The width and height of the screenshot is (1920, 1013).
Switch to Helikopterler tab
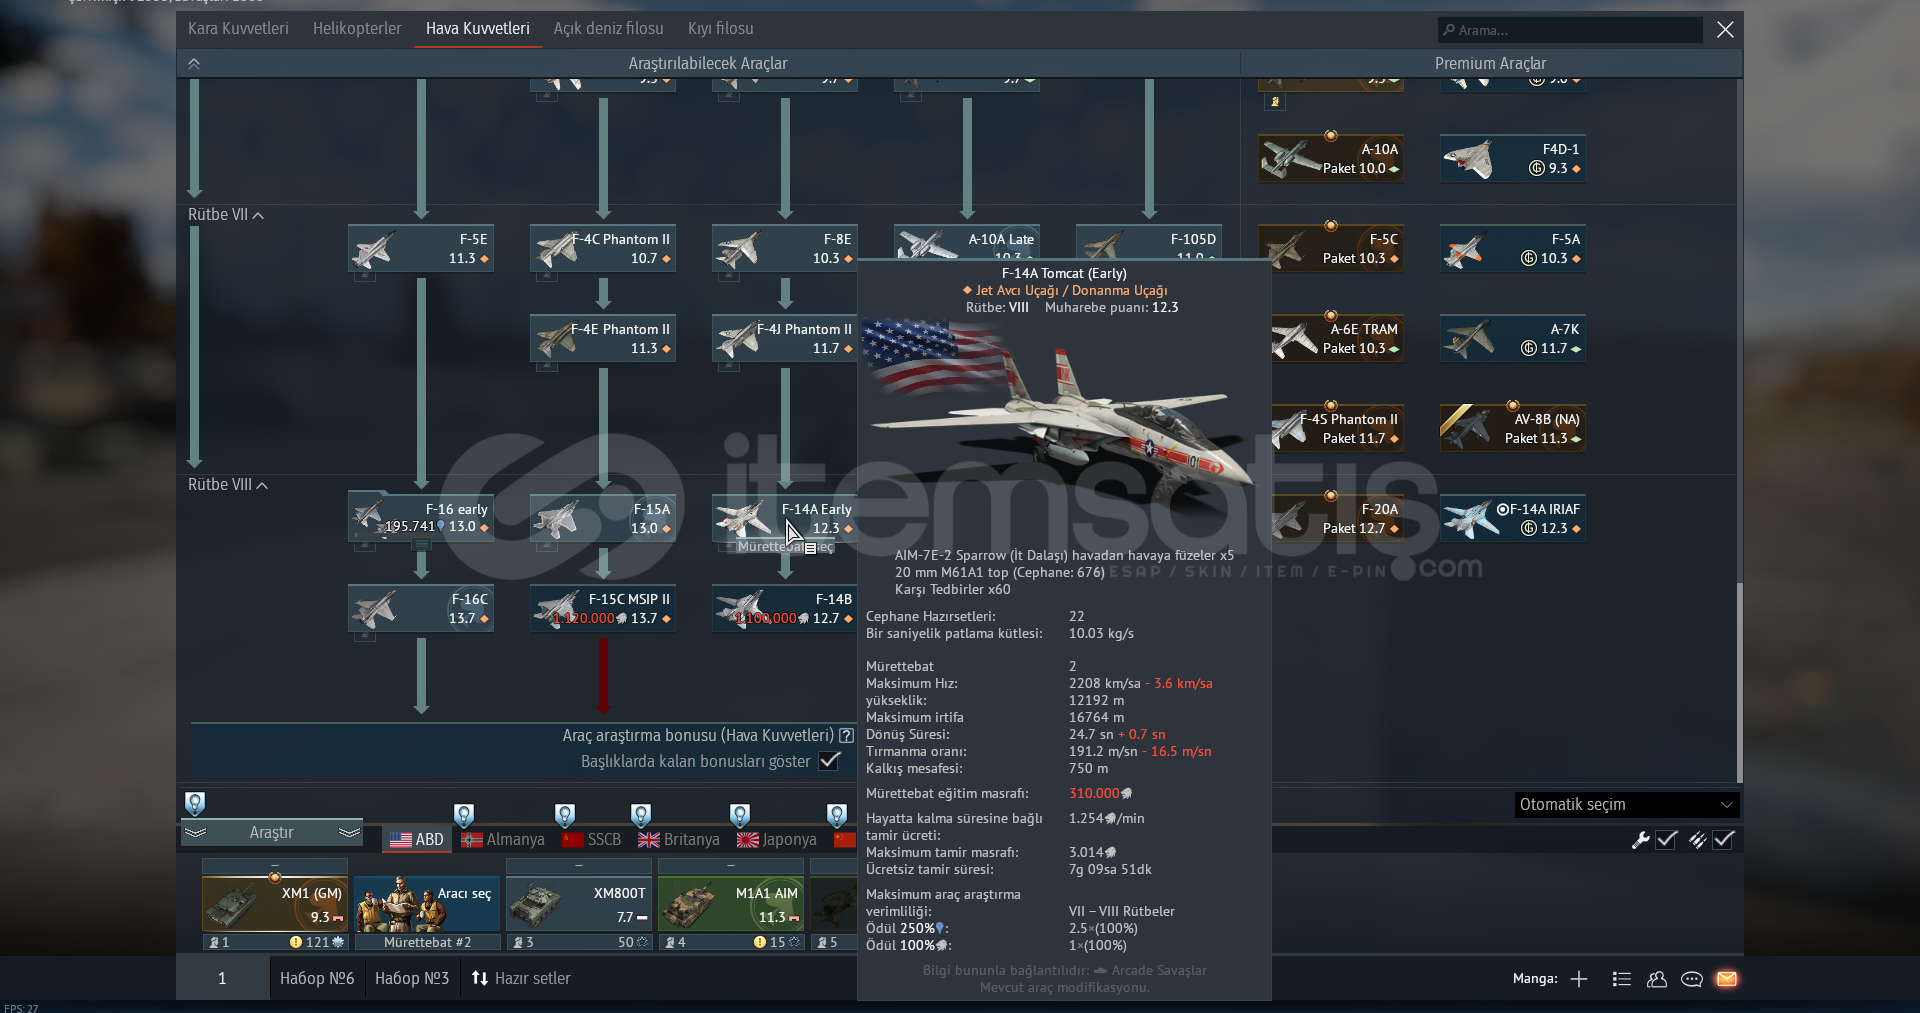point(357,28)
